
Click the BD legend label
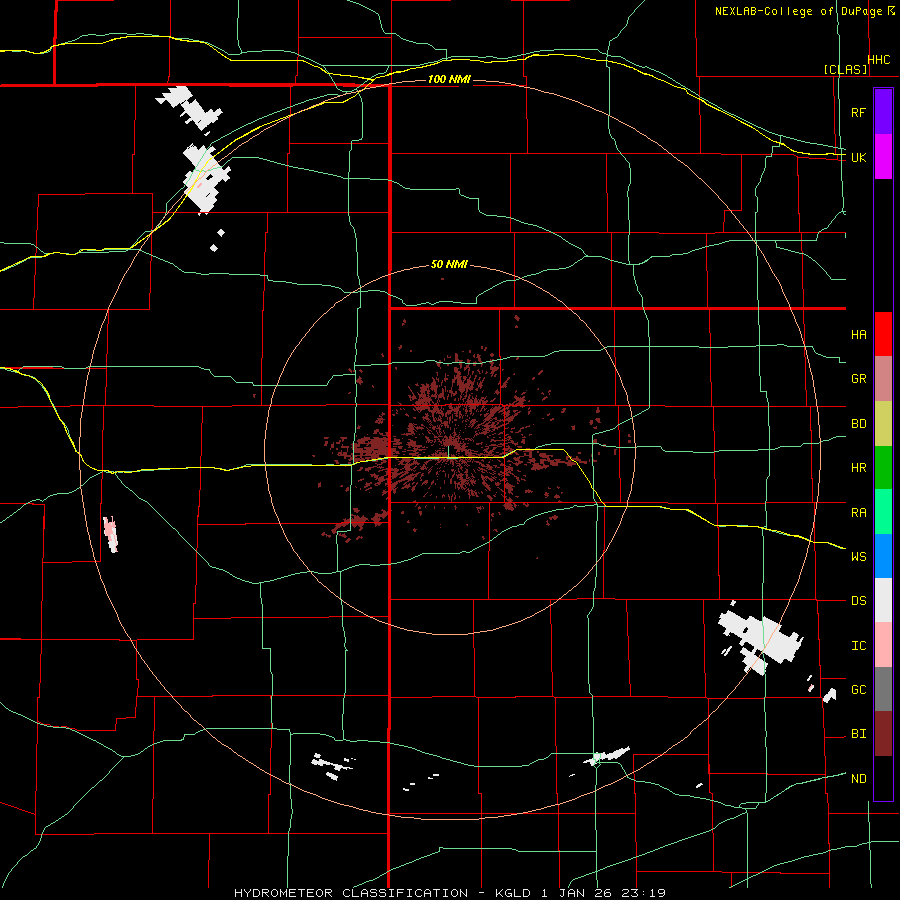(x=858, y=424)
